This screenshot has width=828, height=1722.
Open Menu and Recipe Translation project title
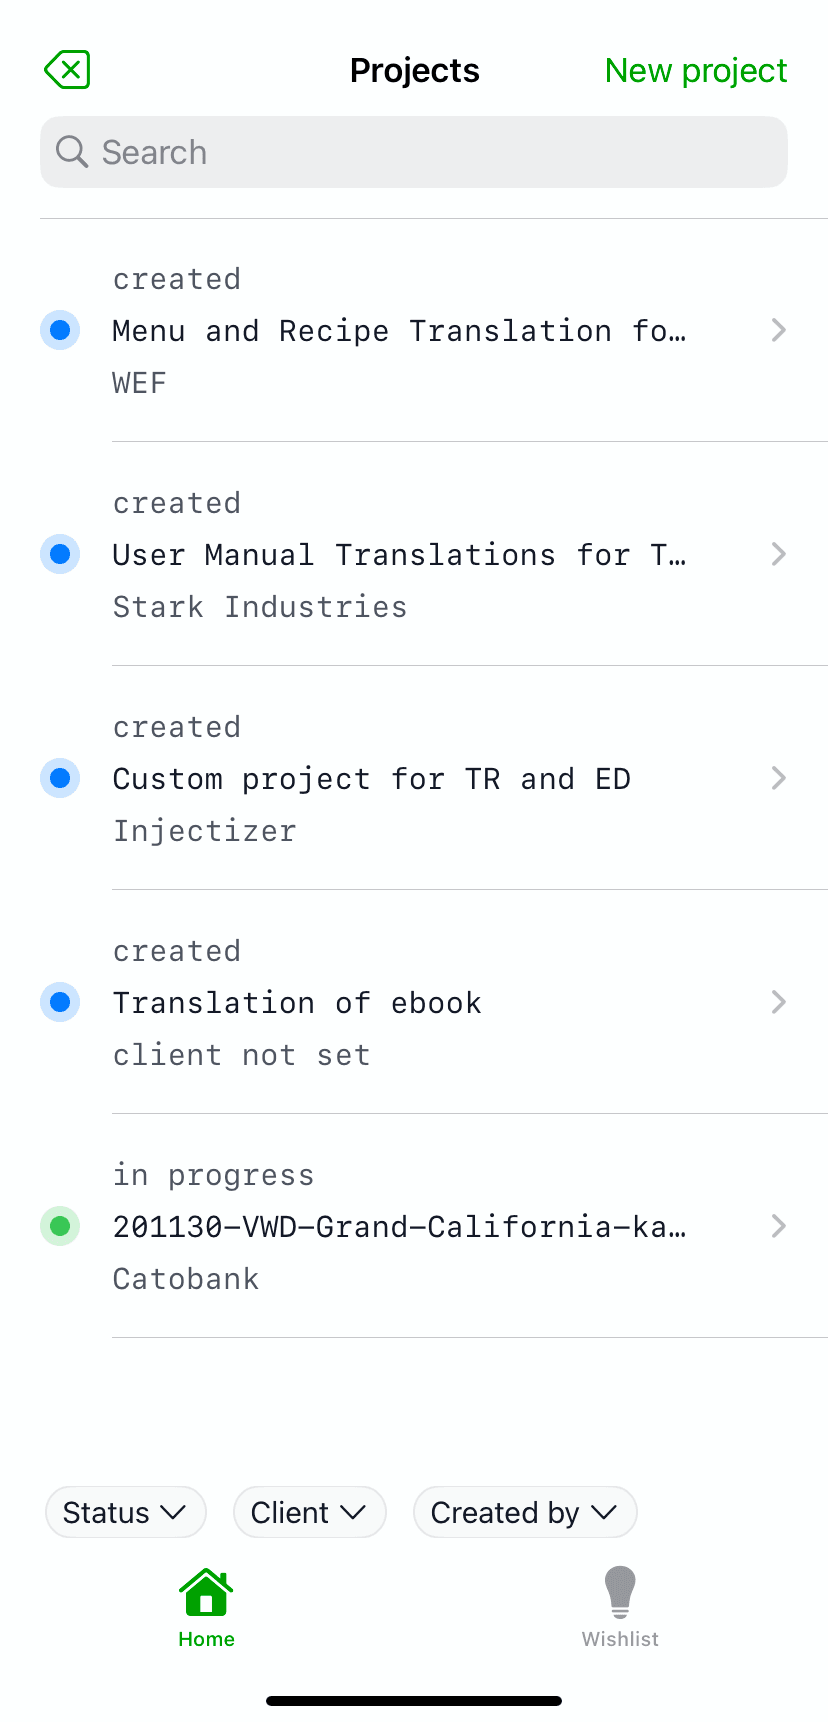[398, 331]
